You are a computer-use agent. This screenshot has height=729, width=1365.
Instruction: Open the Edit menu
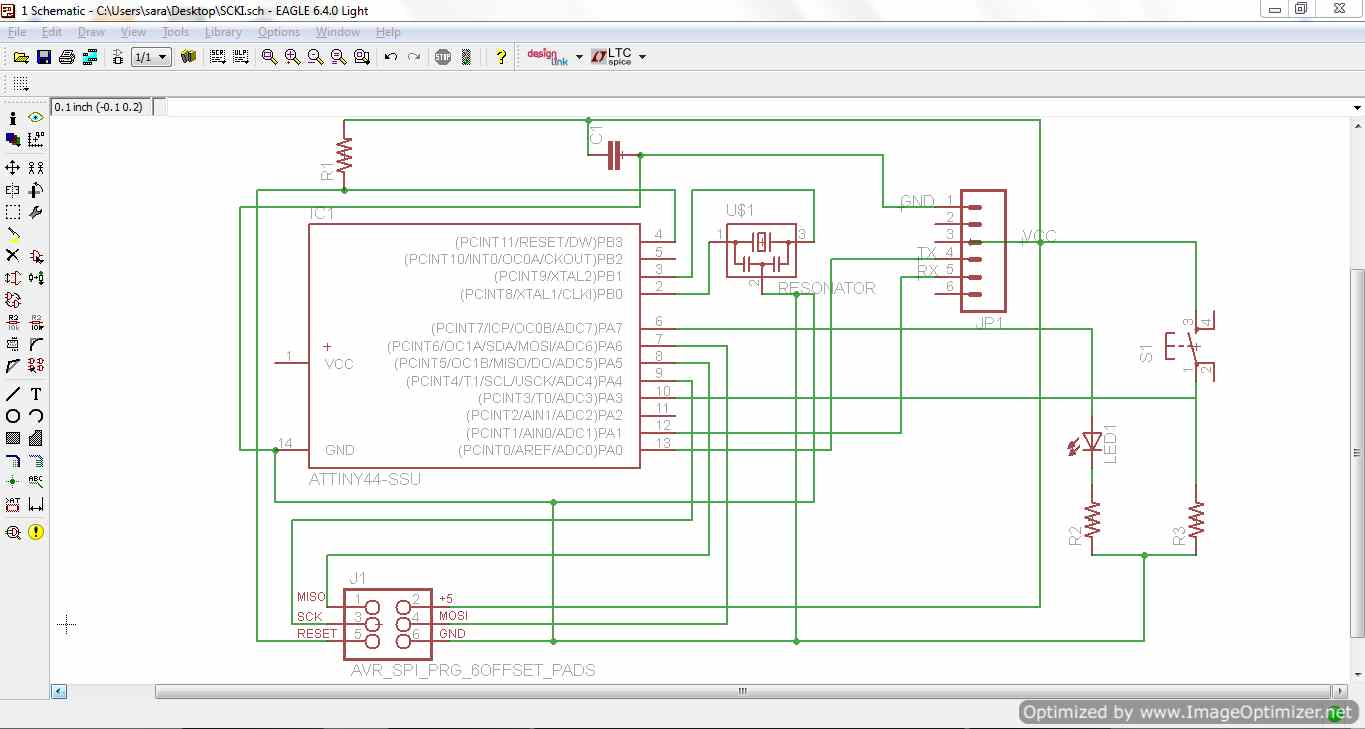[52, 32]
